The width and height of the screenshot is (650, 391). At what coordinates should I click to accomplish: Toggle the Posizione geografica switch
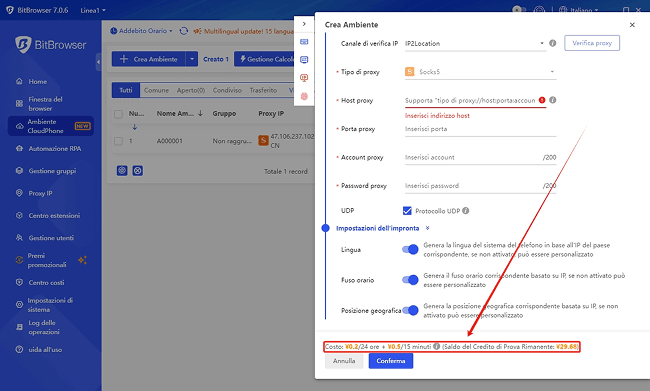pos(410,310)
